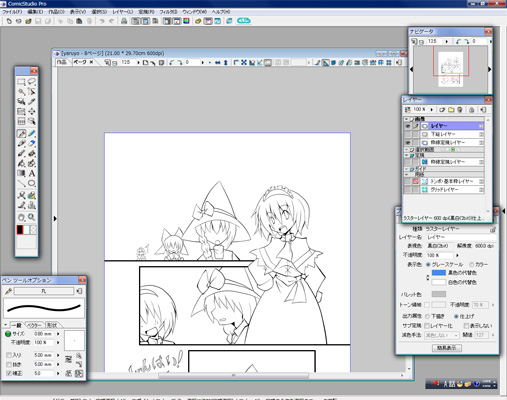Click the canvas horizontal scrollbar
507x400 pixels.
pyautogui.click(x=233, y=376)
